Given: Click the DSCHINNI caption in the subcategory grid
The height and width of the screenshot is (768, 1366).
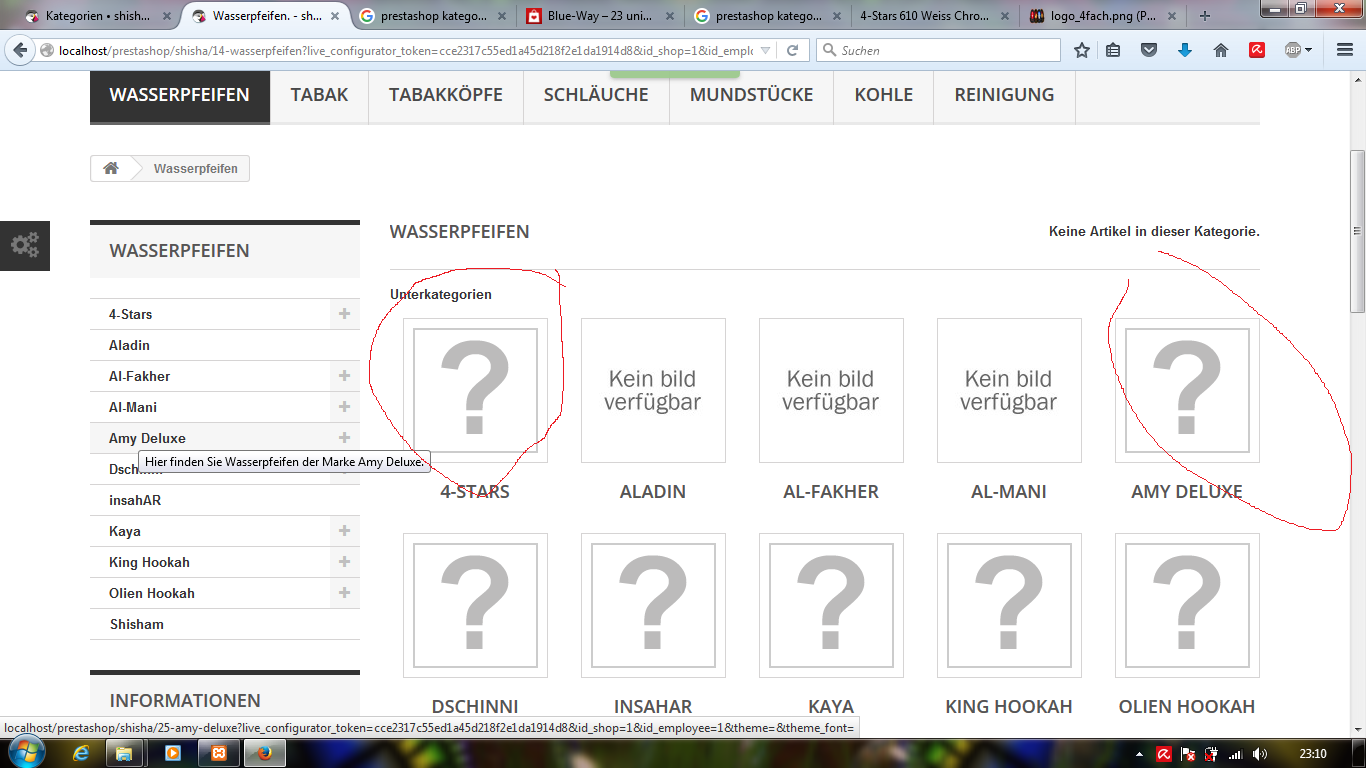Looking at the screenshot, I should [475, 707].
